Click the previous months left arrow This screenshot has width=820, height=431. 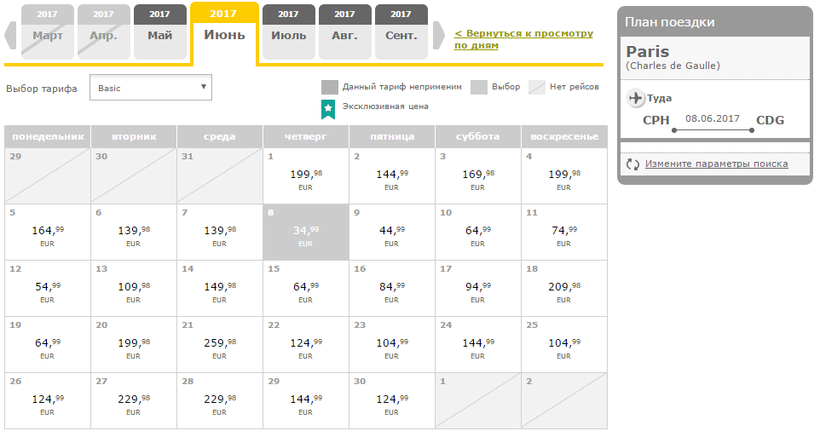[x=11, y=35]
